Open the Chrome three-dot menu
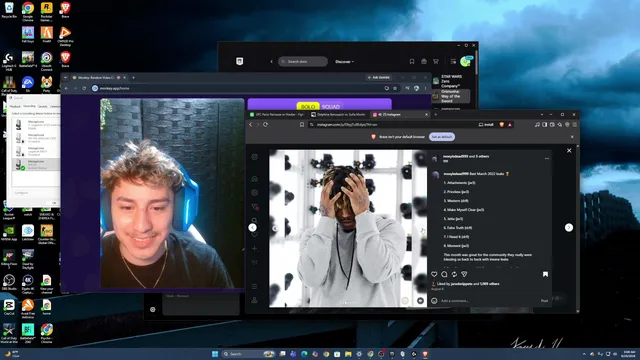 click(x=425, y=88)
